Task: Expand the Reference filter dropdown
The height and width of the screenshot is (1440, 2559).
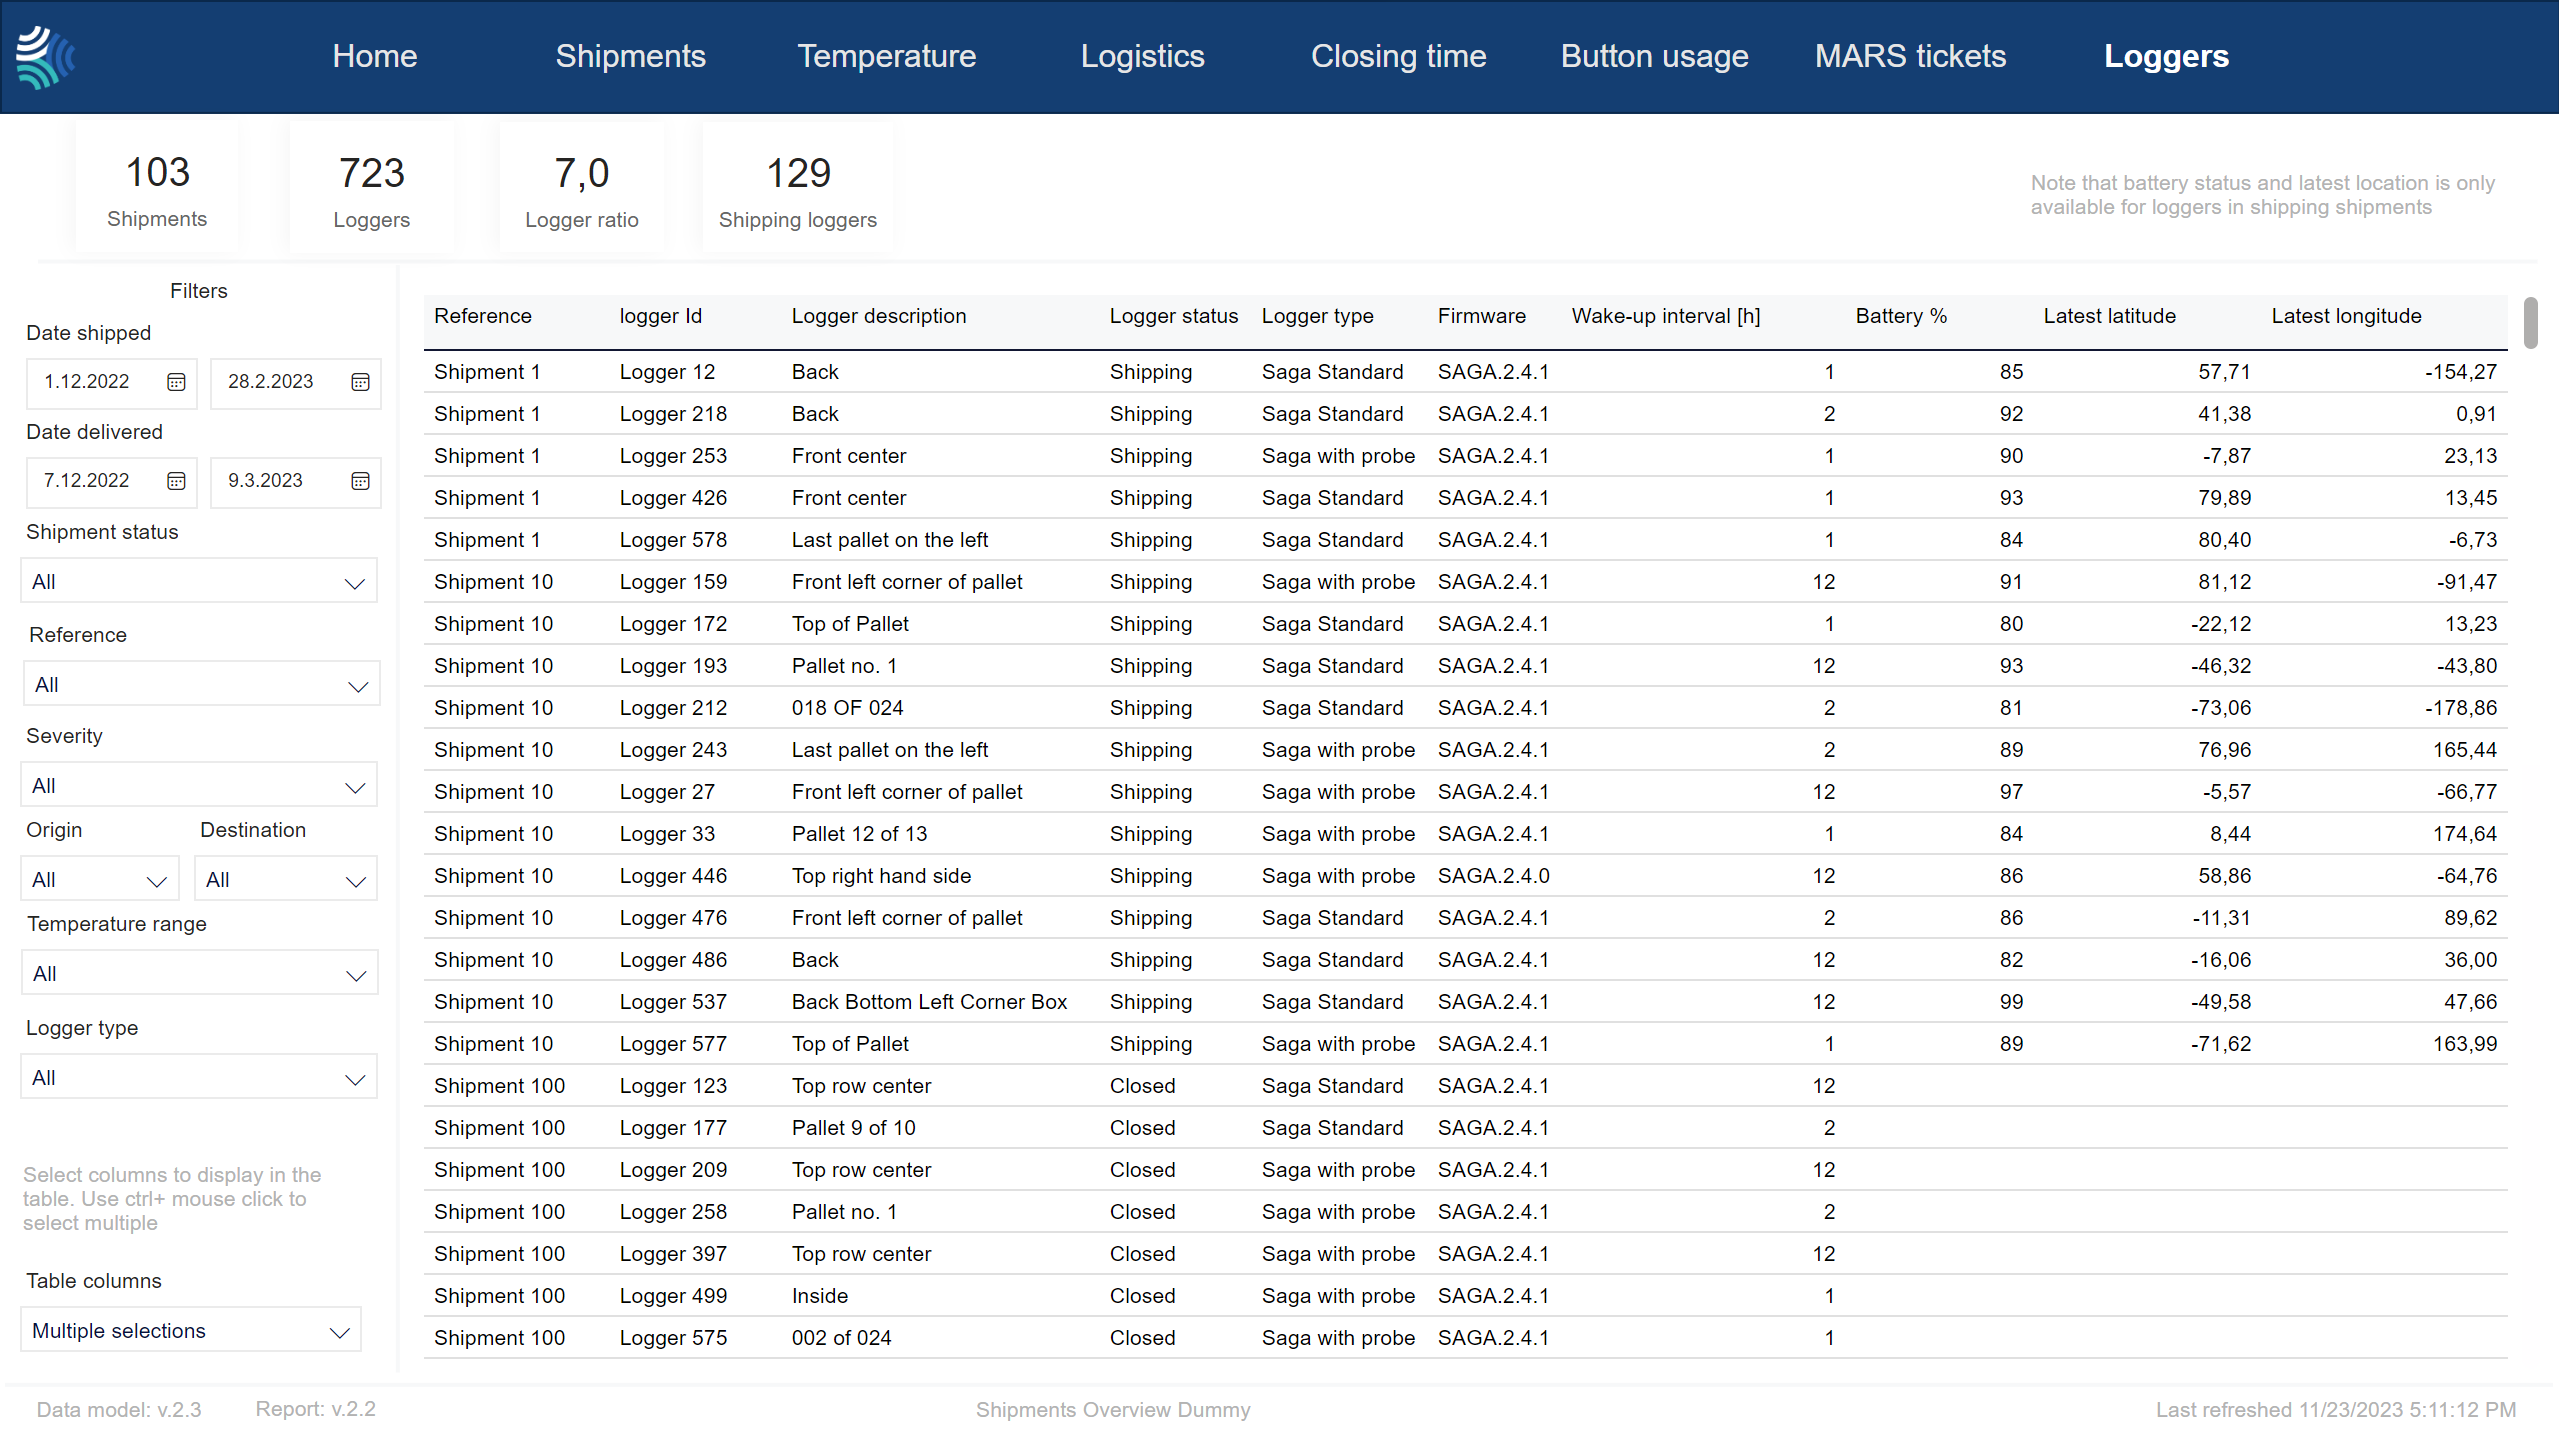Action: (x=201, y=684)
